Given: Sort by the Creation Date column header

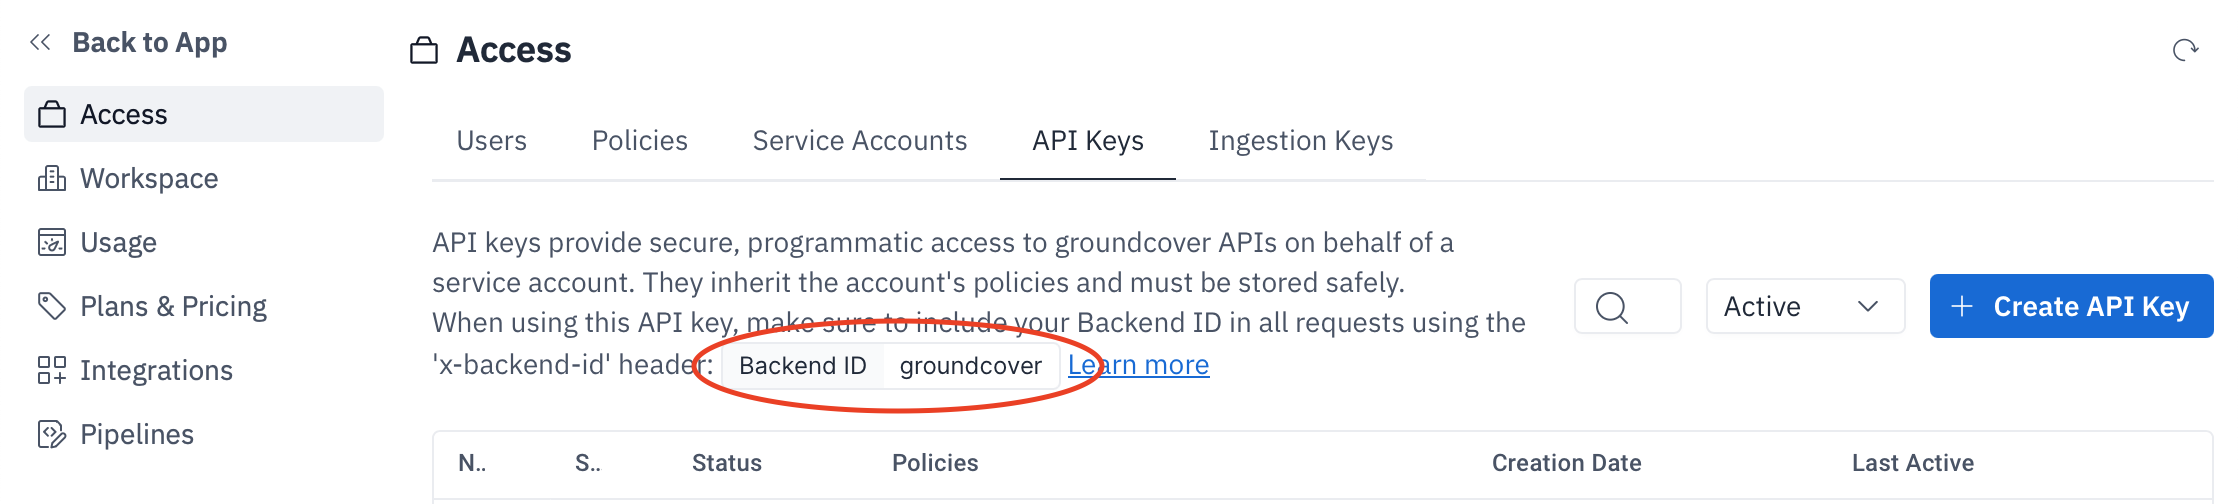Looking at the screenshot, I should (x=1566, y=463).
